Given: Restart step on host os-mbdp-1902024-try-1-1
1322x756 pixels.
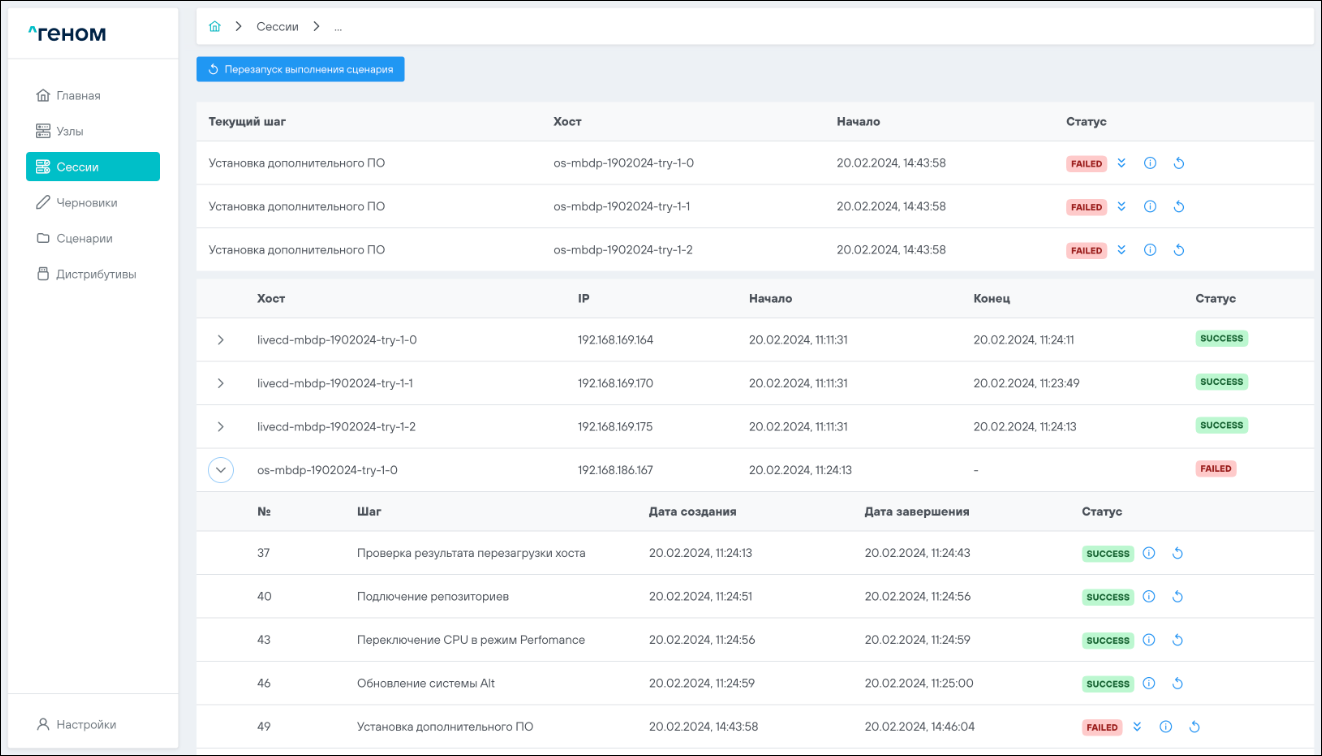Looking at the screenshot, I should point(1178,207).
